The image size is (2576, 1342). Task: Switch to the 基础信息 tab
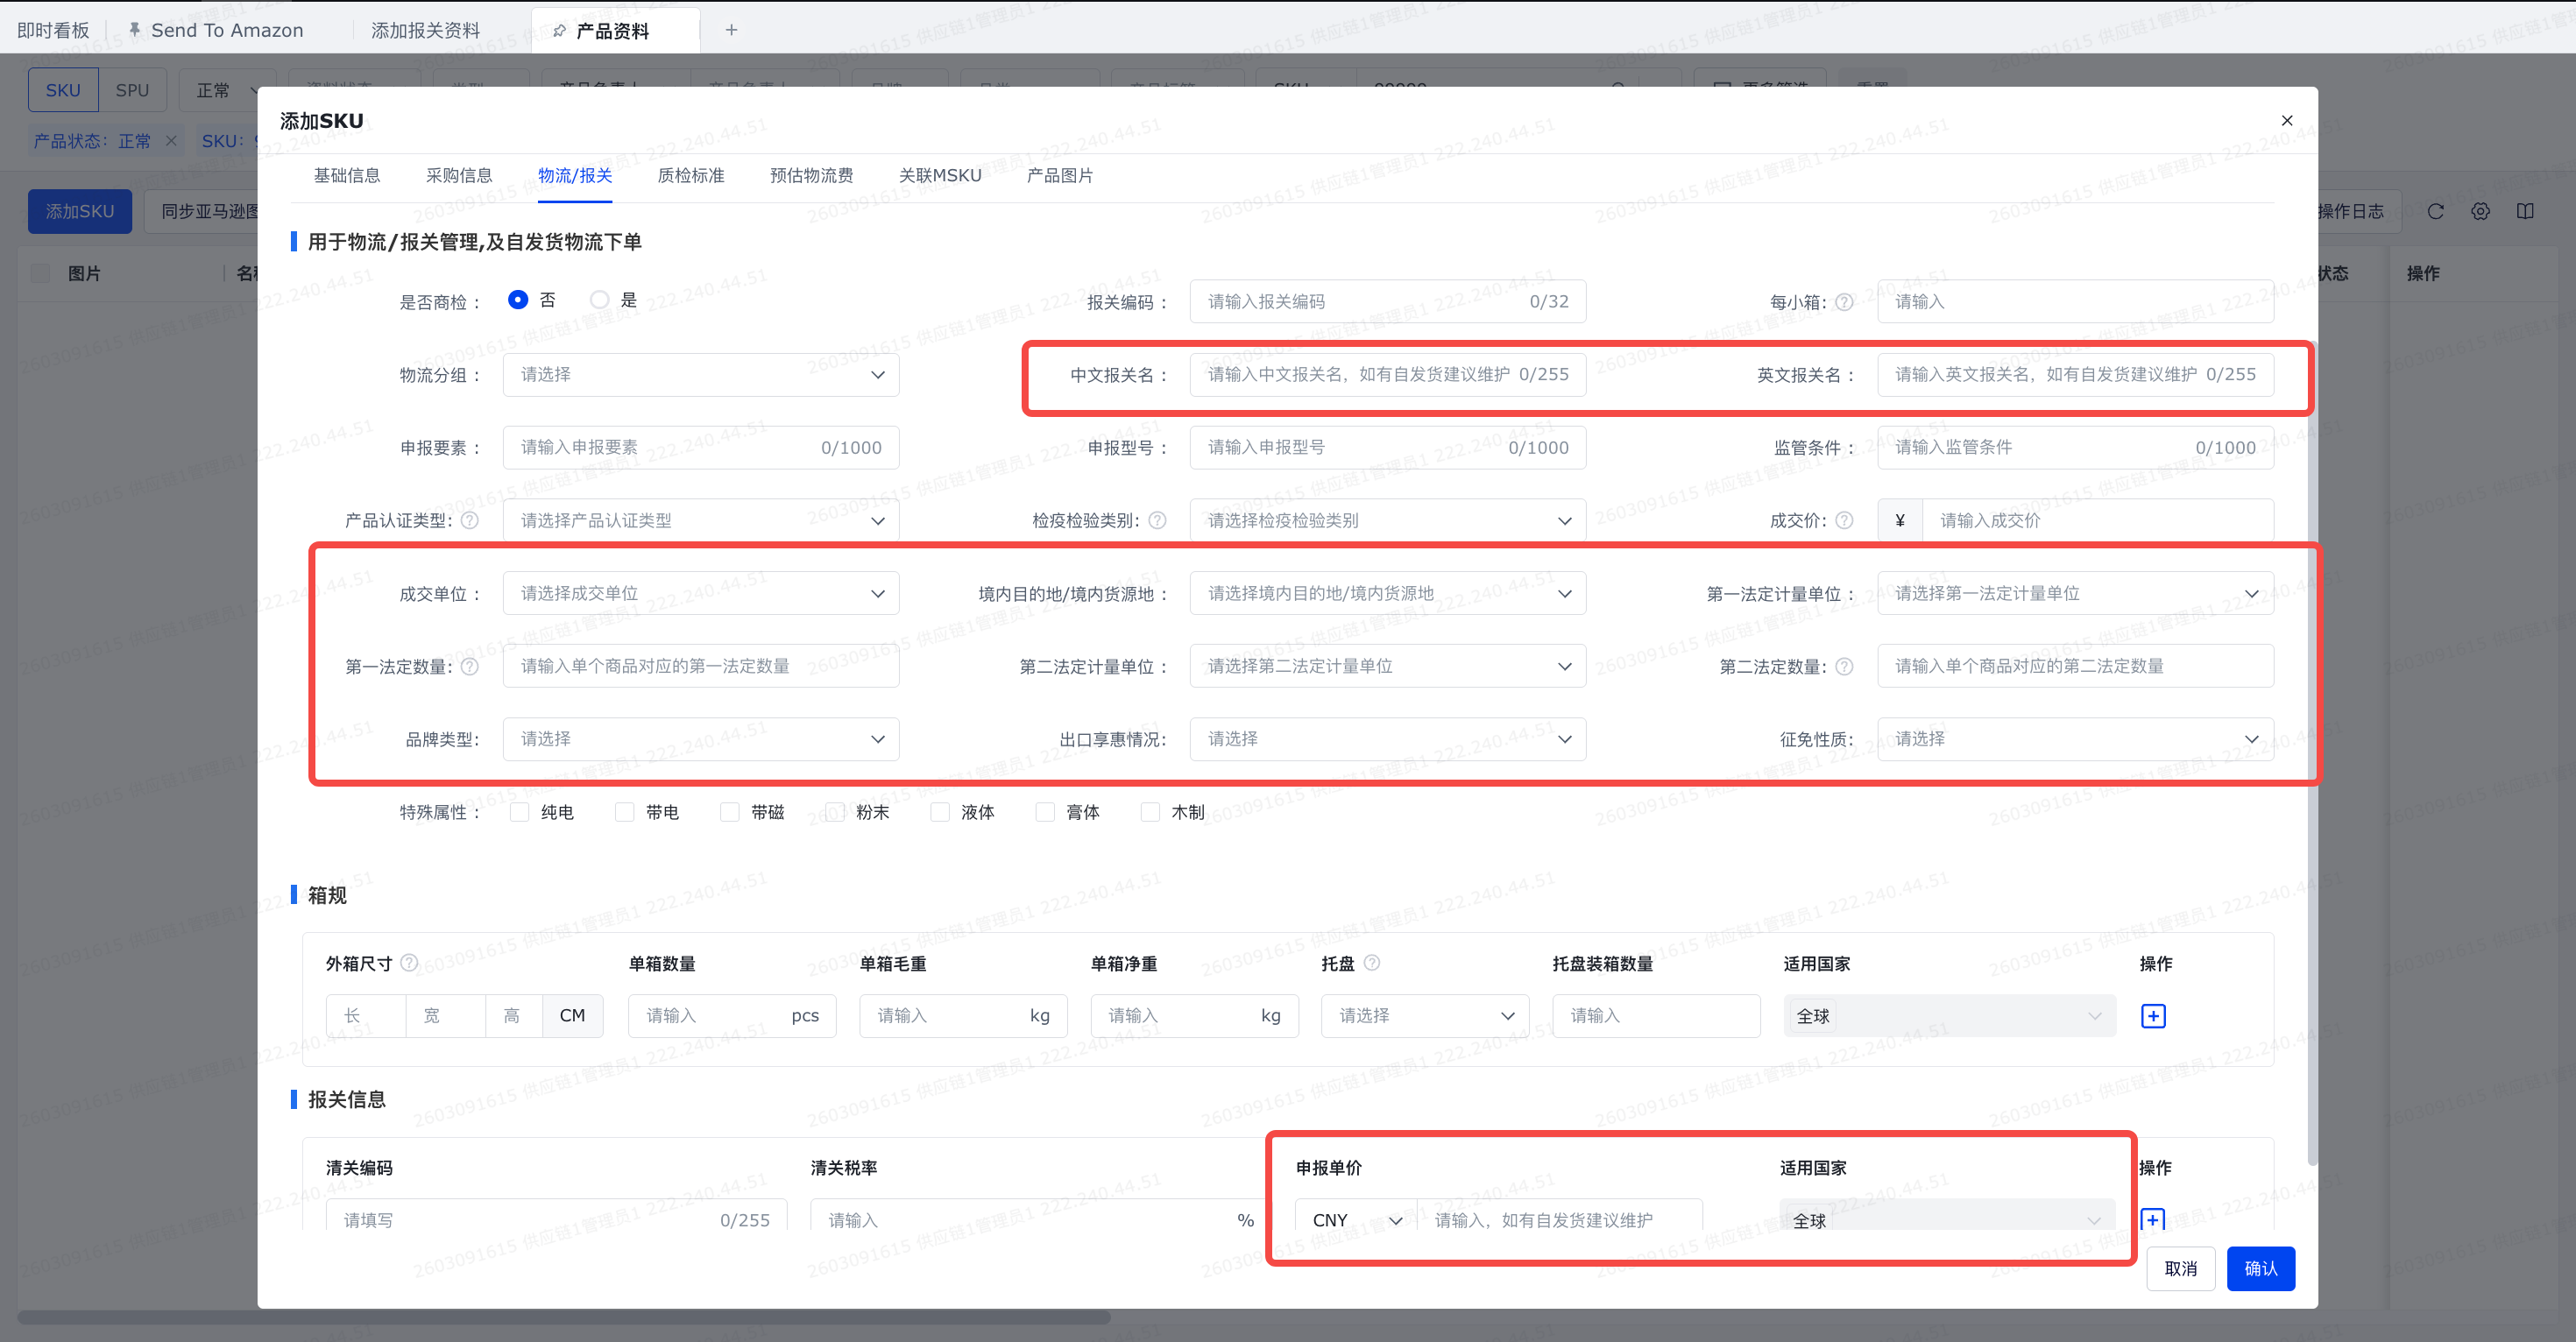click(x=346, y=176)
